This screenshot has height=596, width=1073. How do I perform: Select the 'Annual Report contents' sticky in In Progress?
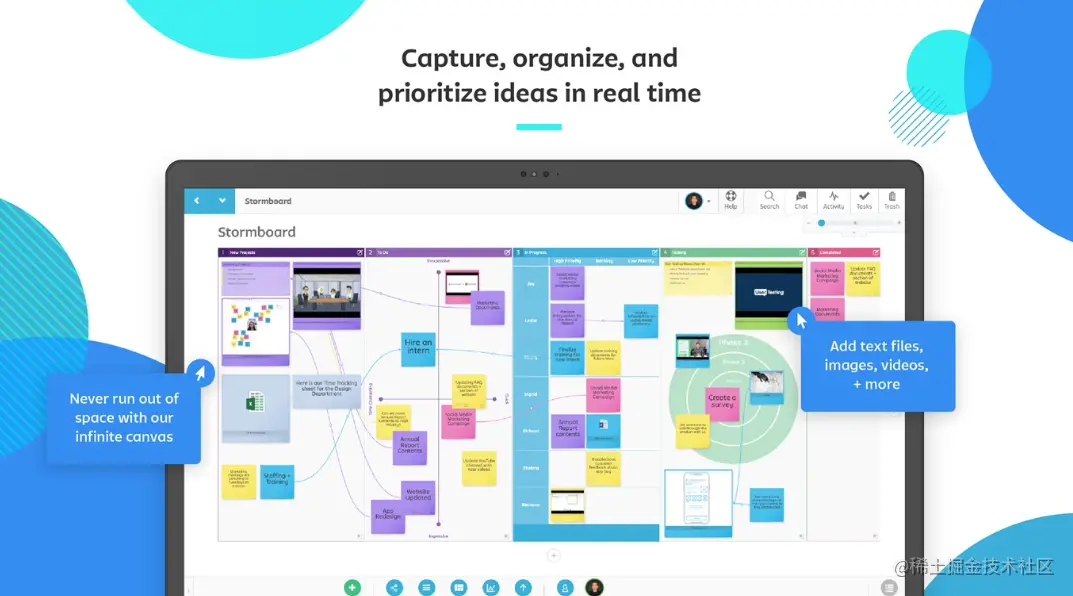pyautogui.click(x=567, y=430)
